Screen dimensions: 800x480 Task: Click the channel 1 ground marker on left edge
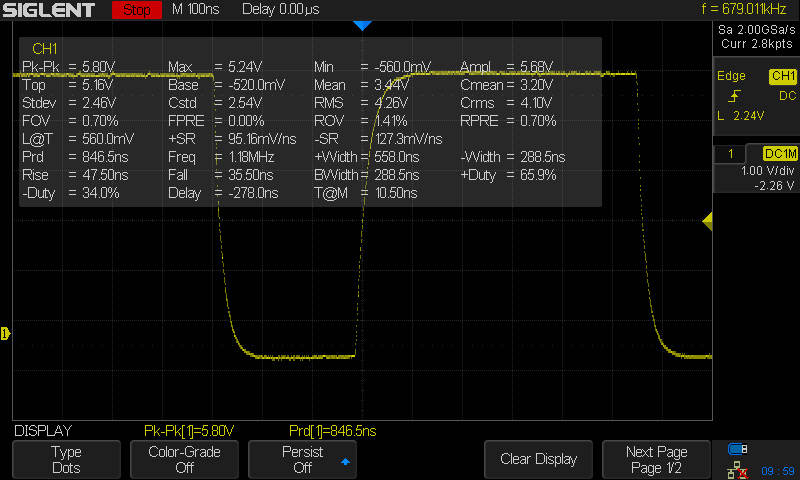[4, 333]
